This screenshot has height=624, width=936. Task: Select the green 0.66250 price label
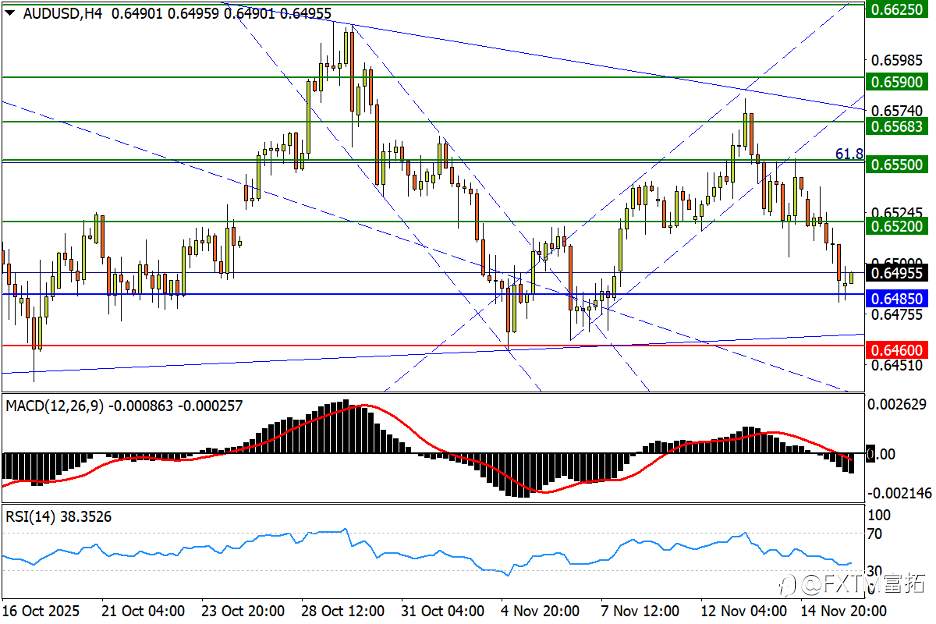click(897, 9)
